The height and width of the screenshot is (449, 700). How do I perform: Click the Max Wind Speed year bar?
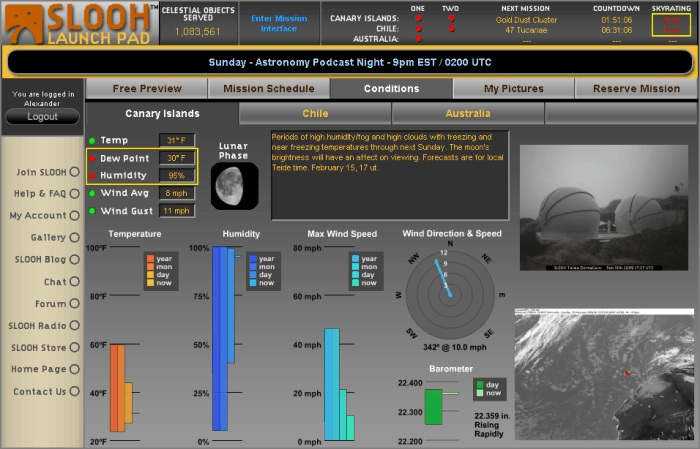[328, 384]
